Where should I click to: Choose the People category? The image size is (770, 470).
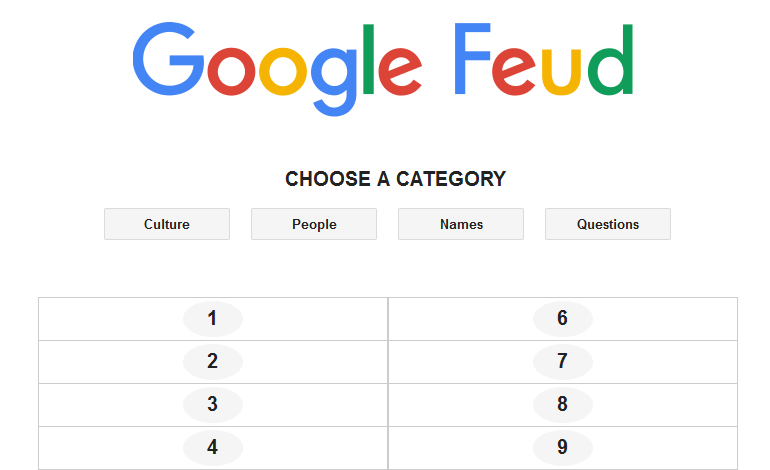(314, 224)
